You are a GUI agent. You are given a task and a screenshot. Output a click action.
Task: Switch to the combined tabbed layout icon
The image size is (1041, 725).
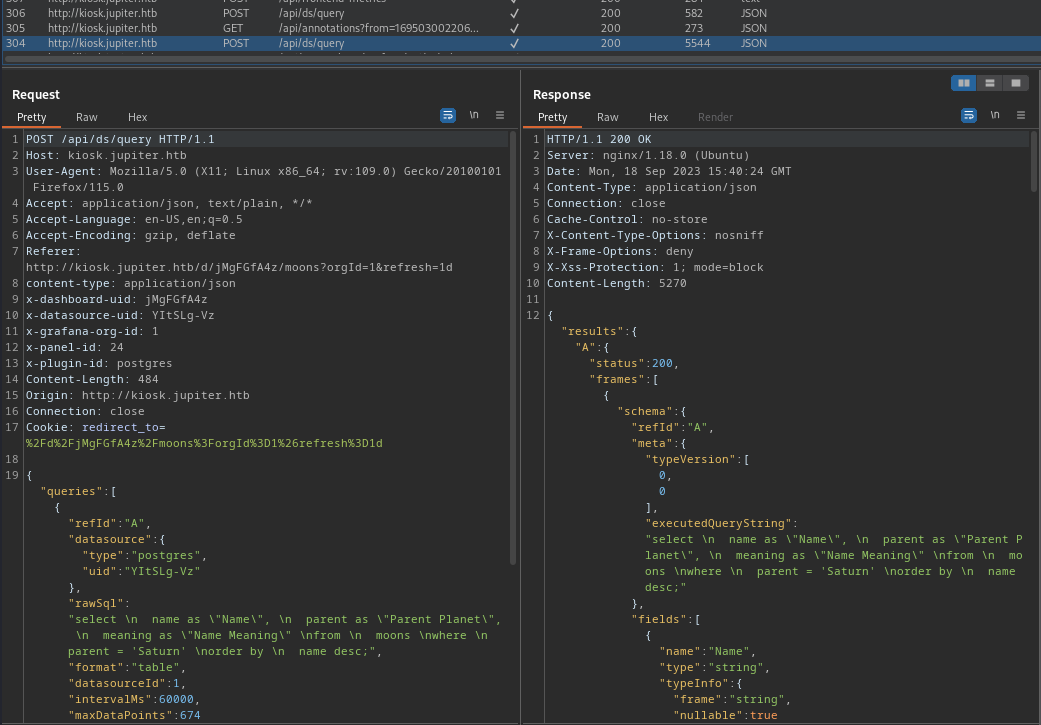(1016, 83)
